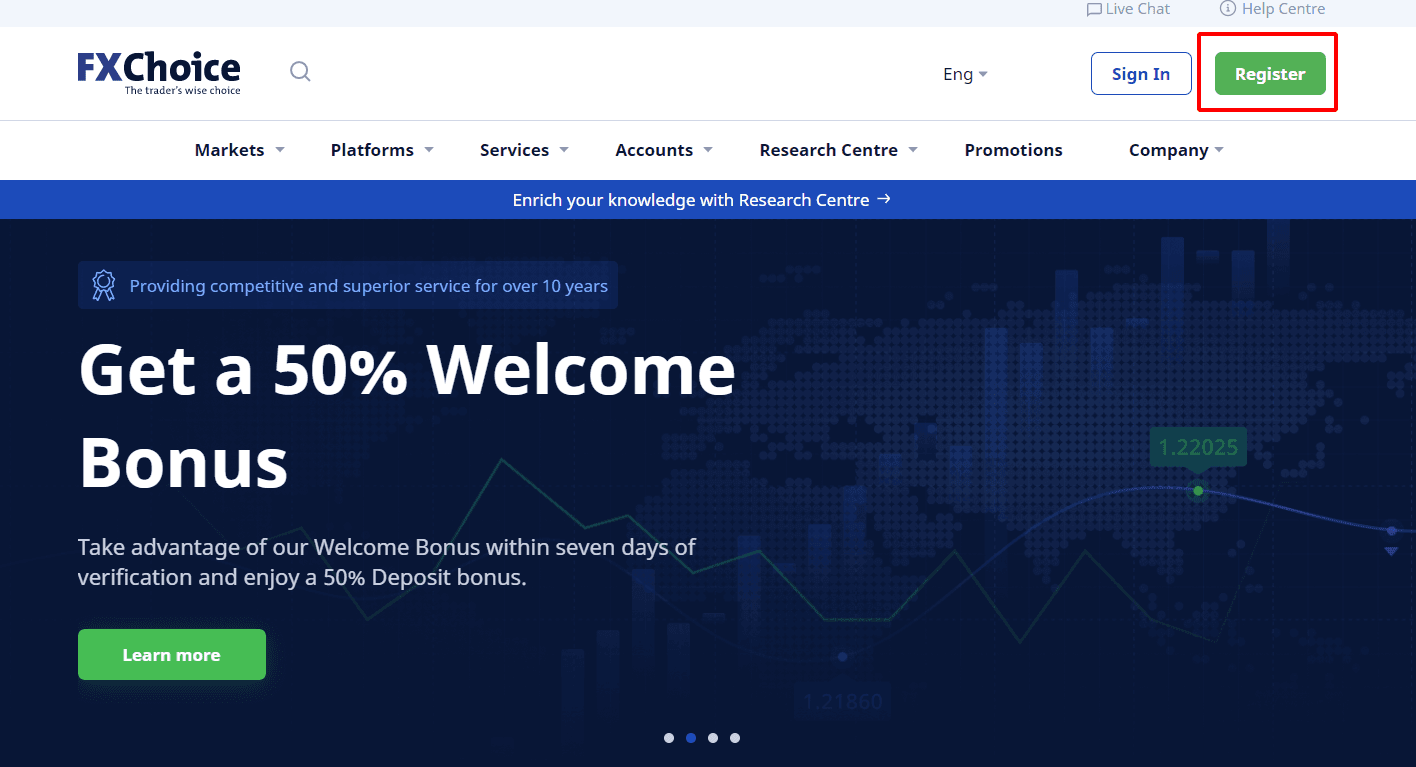Image resolution: width=1416 pixels, height=767 pixels.
Task: Go to the Promotions page
Action: point(1013,150)
